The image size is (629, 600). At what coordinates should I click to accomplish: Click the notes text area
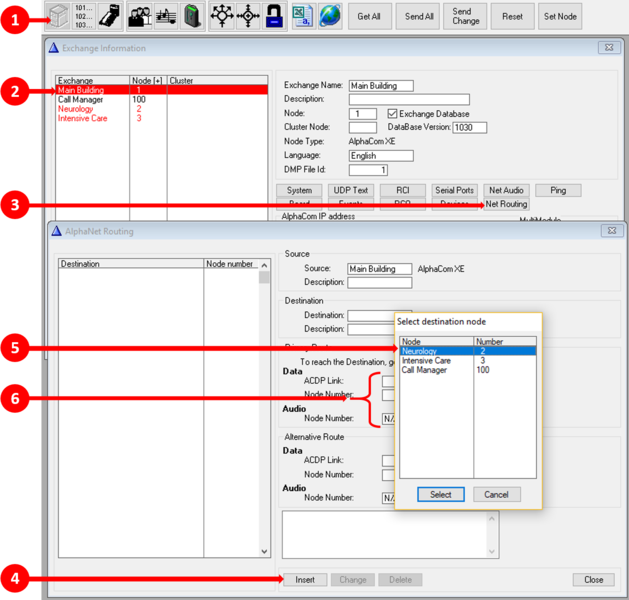tap(390, 534)
